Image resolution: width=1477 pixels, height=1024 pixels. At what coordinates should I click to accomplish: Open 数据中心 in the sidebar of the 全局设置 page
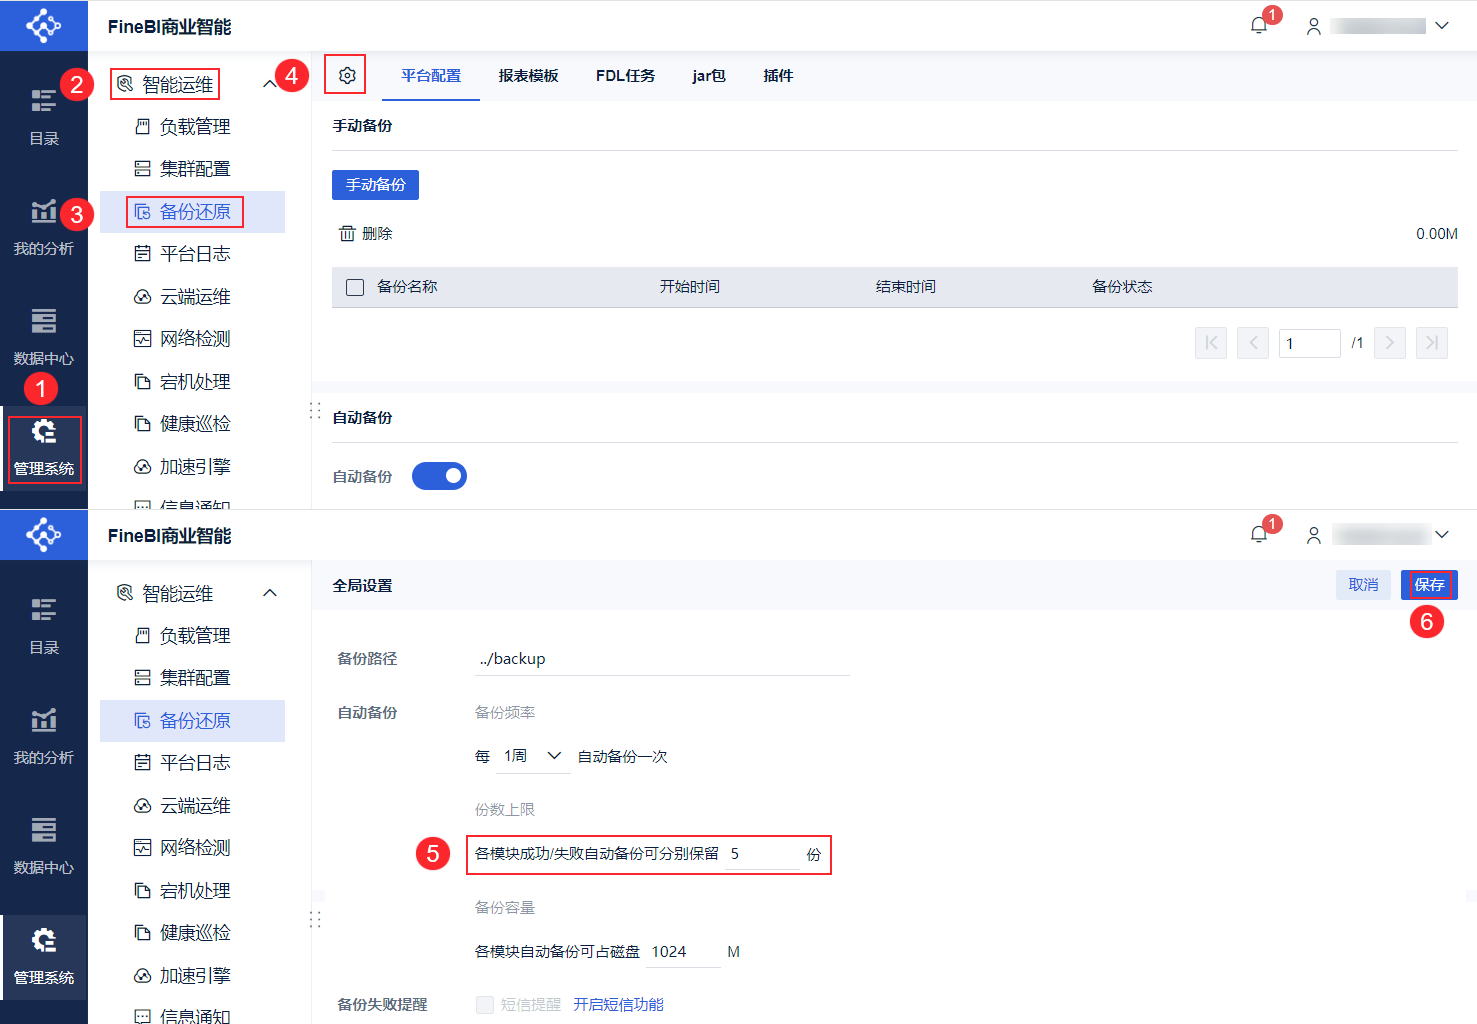[x=44, y=846]
